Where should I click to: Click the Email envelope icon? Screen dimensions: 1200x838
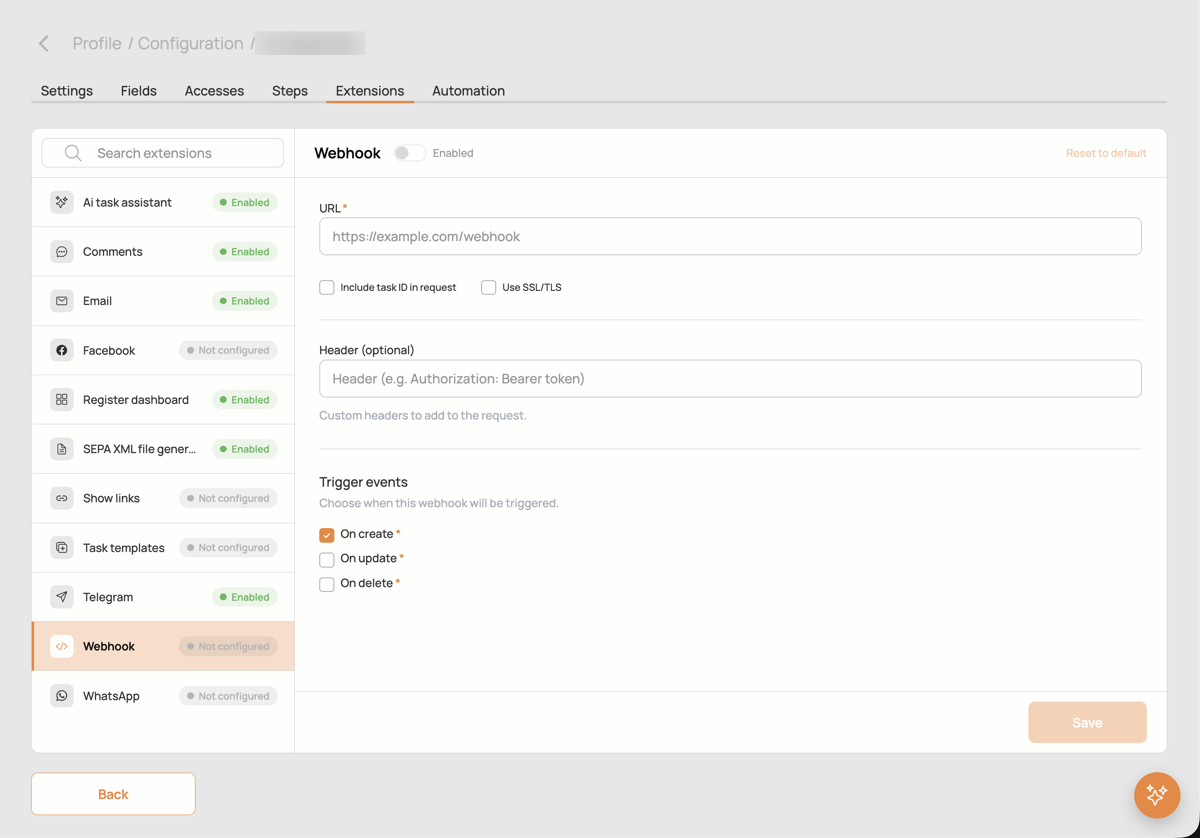tap(62, 301)
